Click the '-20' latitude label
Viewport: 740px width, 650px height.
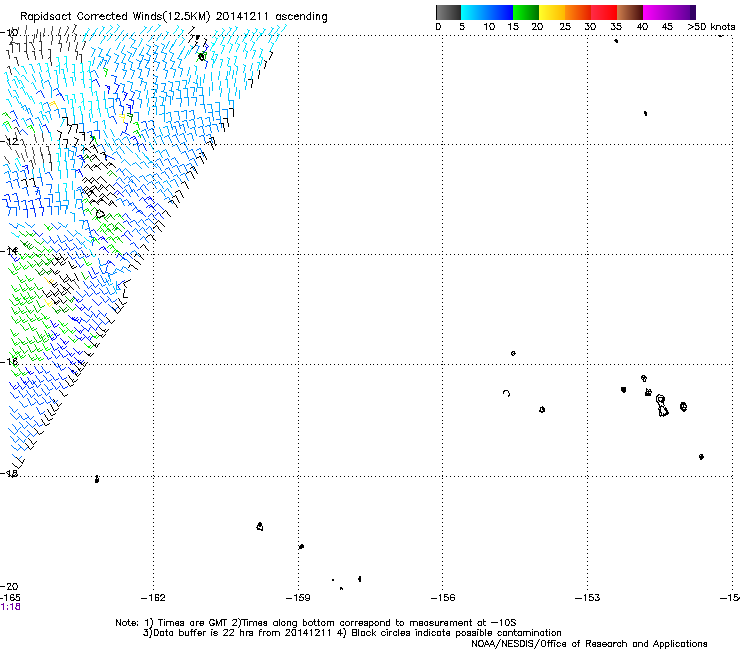tap(9, 587)
